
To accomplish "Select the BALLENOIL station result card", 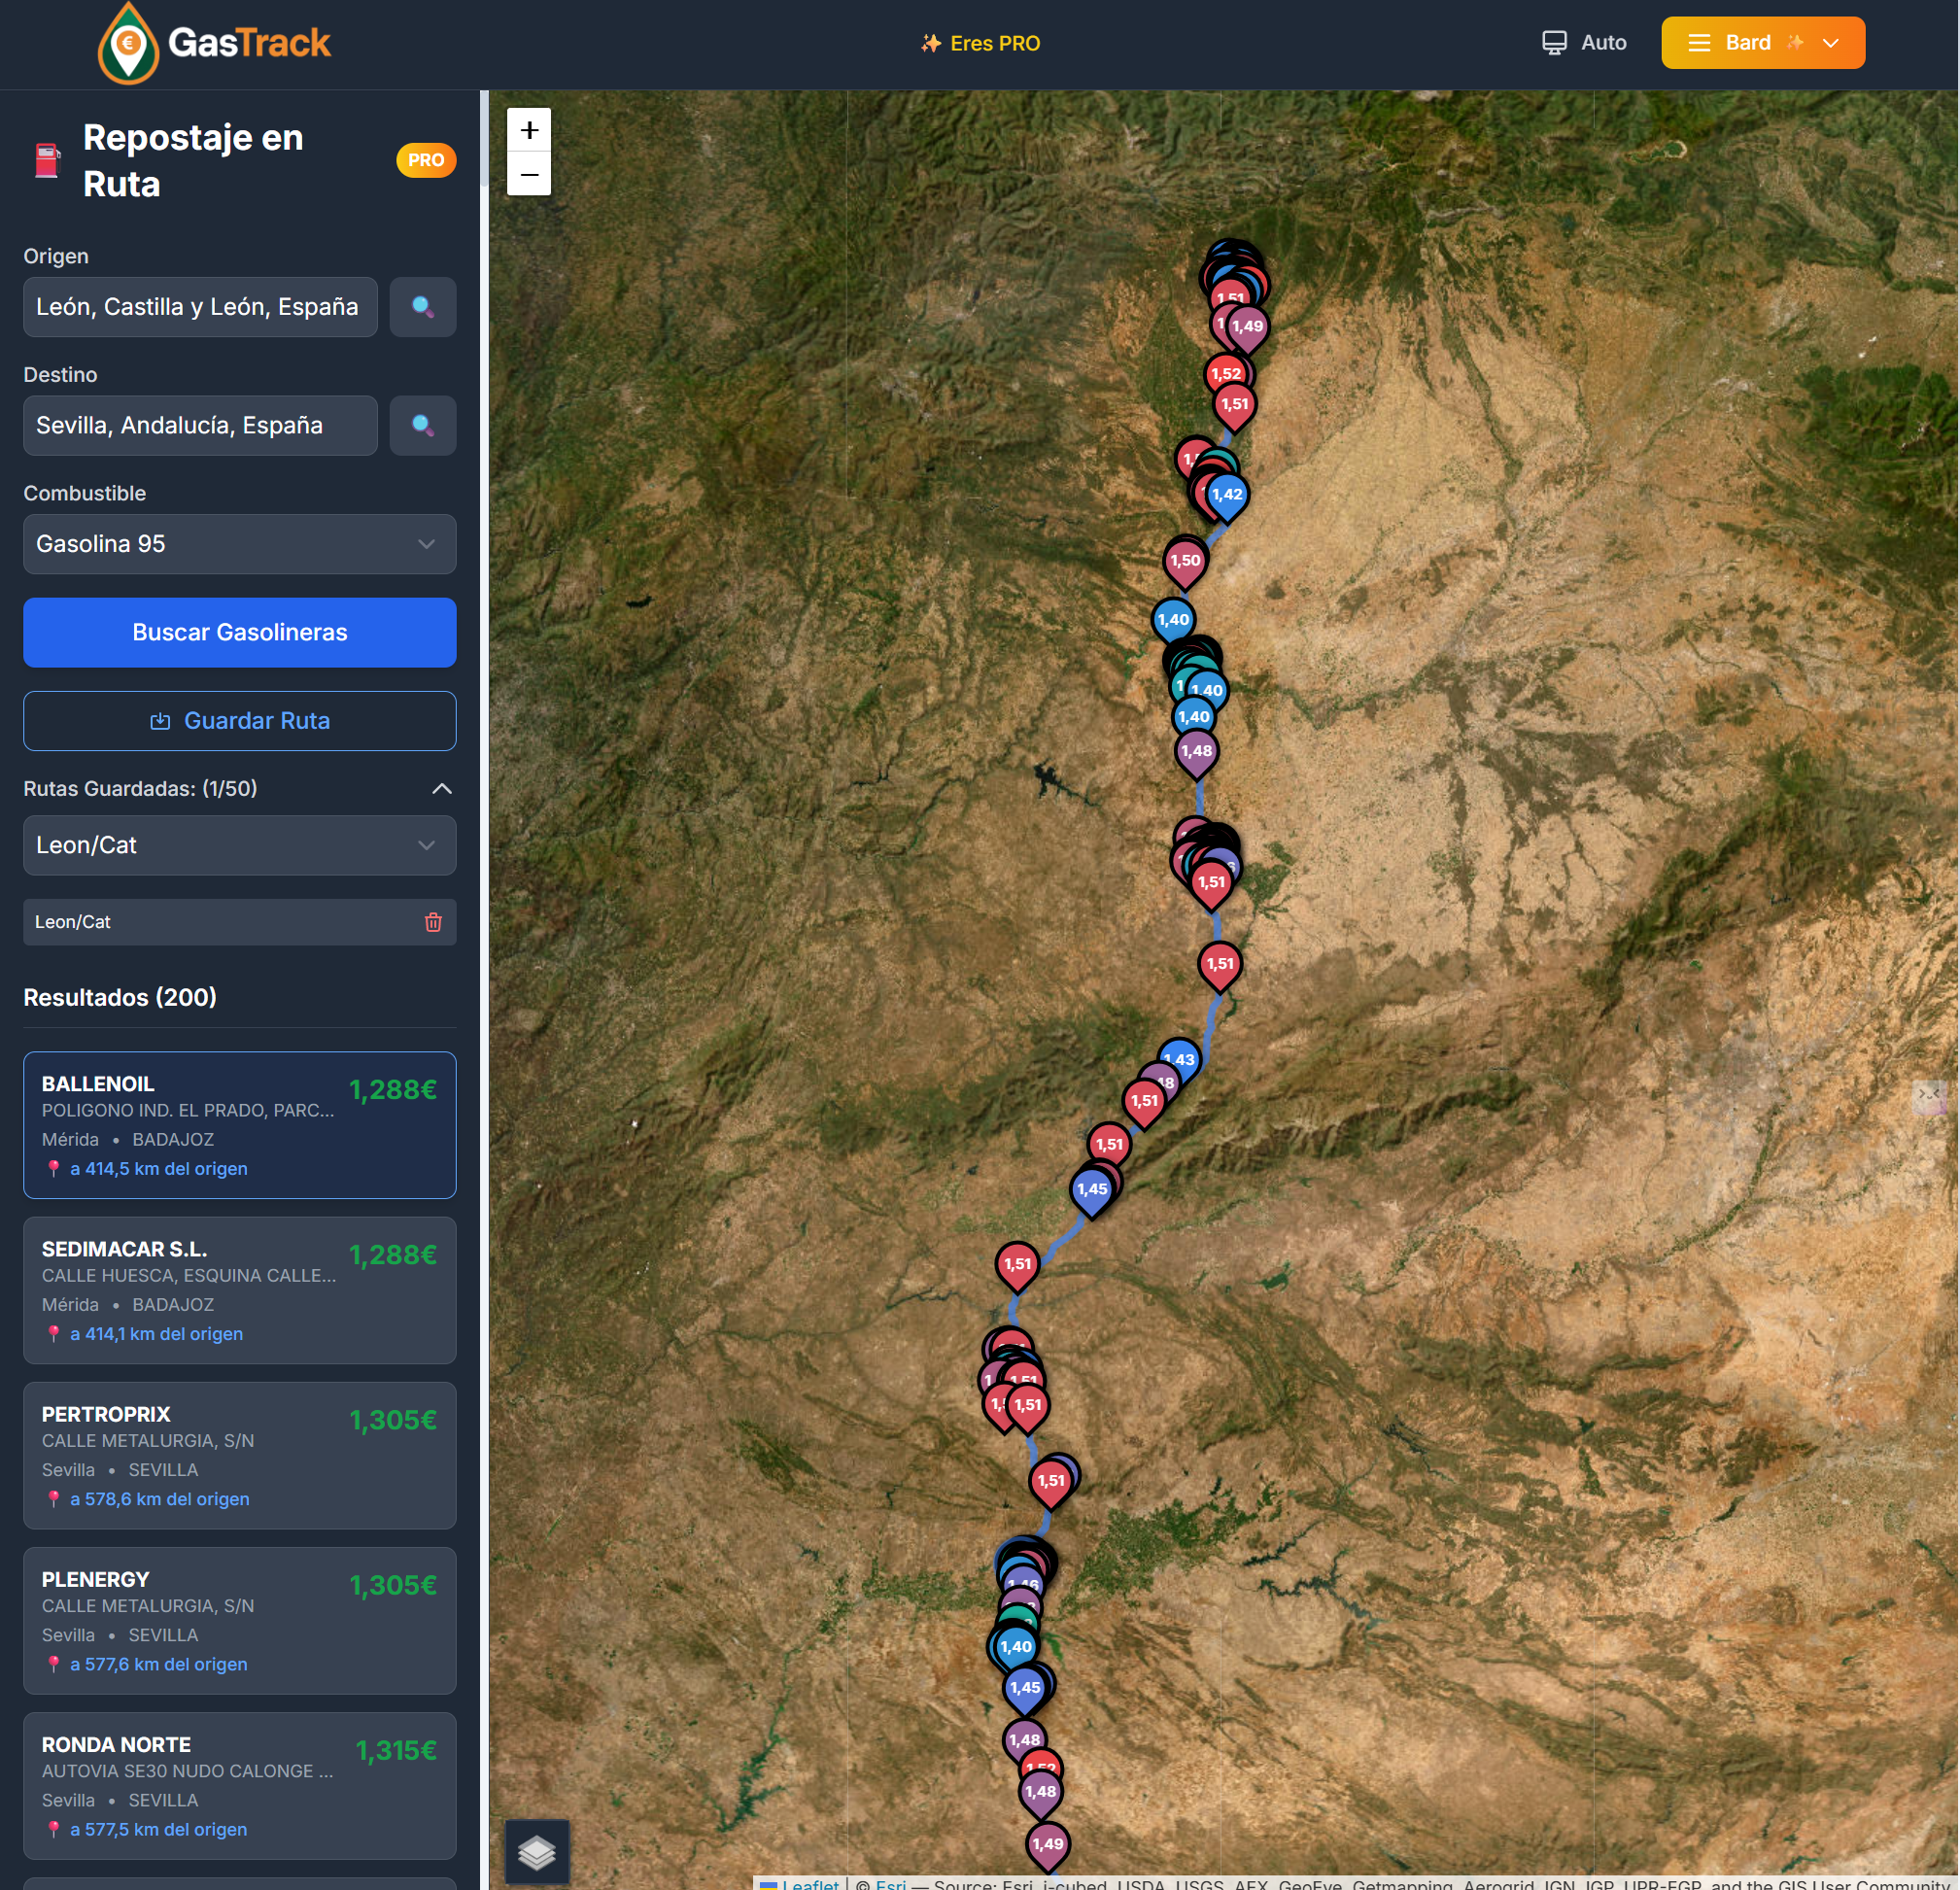I will coord(240,1125).
